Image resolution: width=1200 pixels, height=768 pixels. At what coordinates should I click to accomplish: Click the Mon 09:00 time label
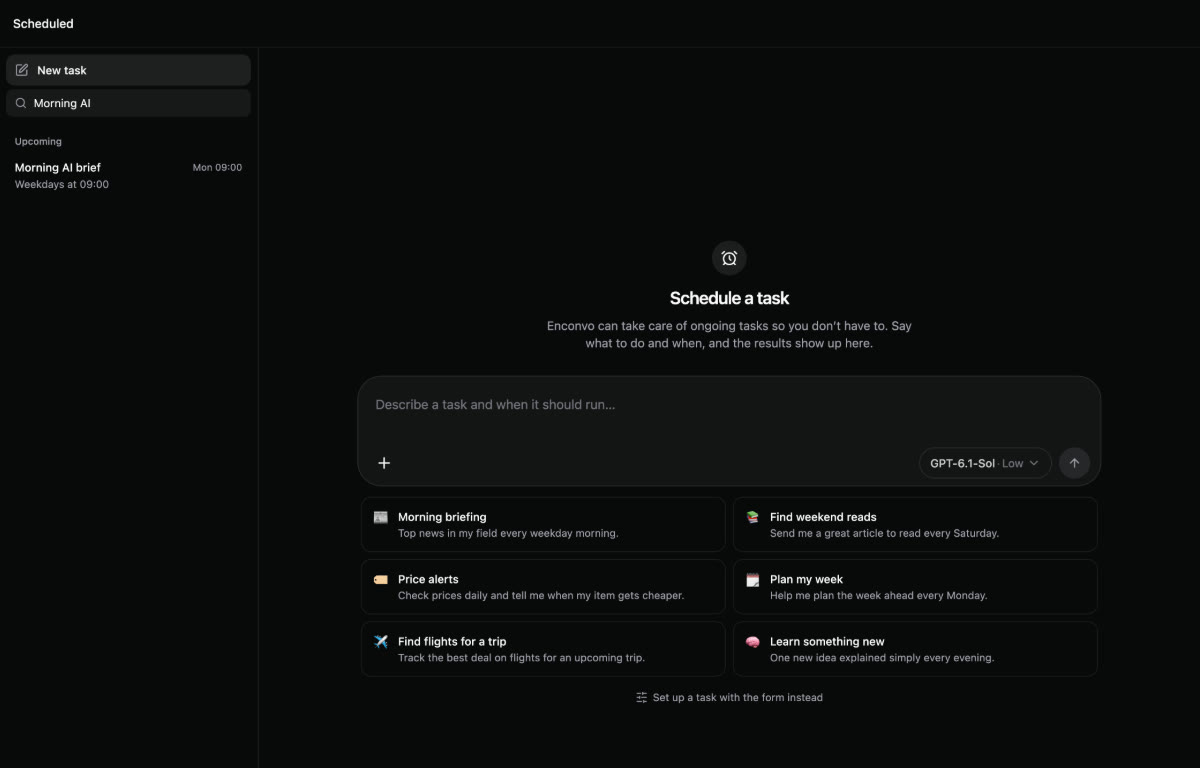click(217, 167)
